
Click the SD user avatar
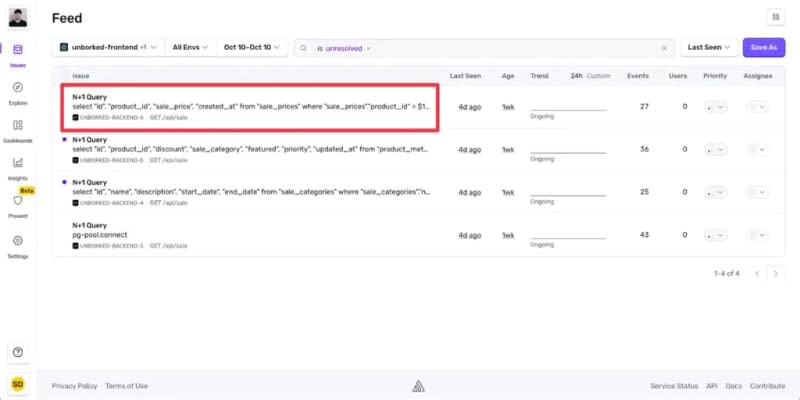[18, 384]
